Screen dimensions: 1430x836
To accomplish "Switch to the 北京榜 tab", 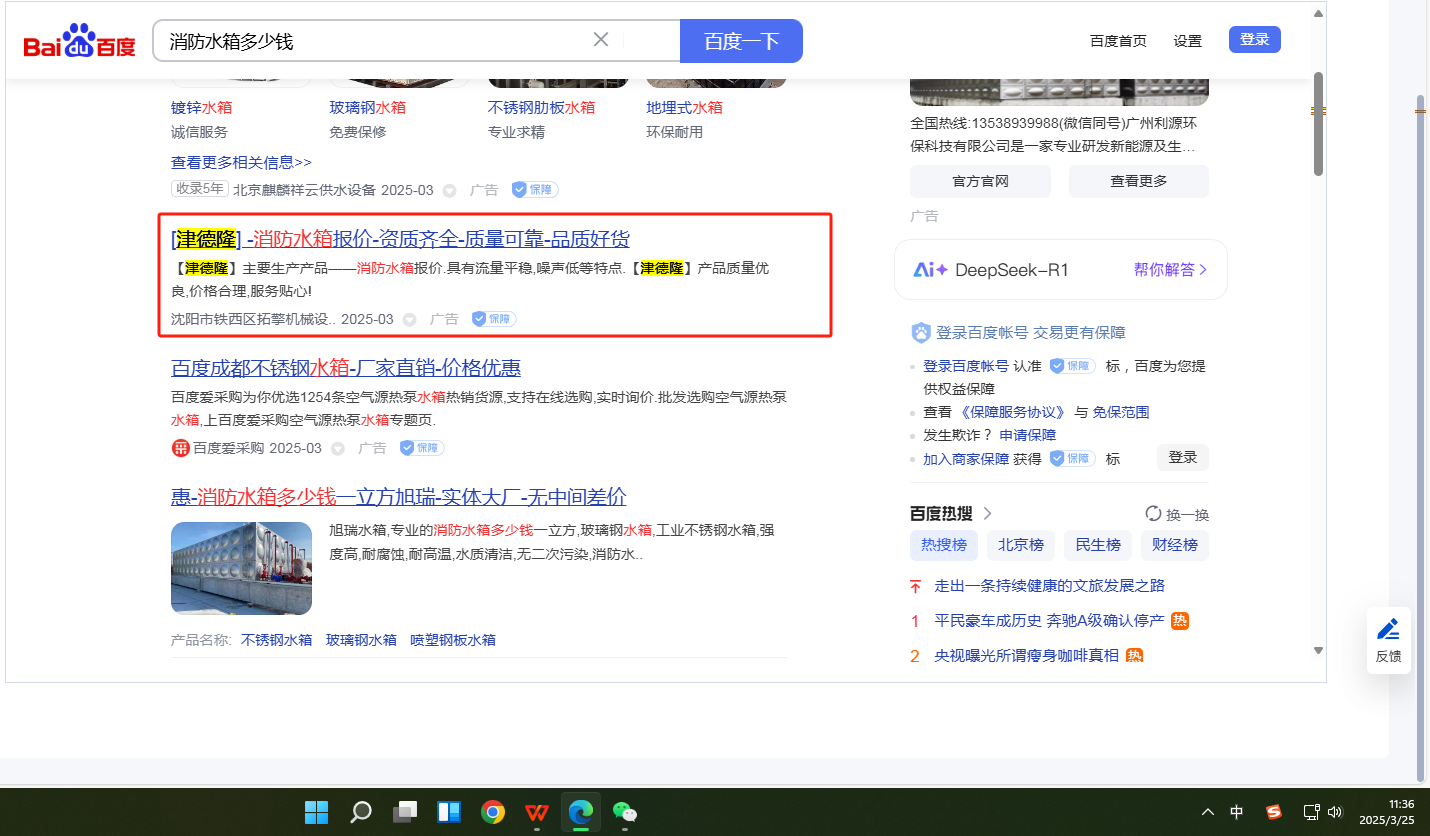I will coord(1021,545).
